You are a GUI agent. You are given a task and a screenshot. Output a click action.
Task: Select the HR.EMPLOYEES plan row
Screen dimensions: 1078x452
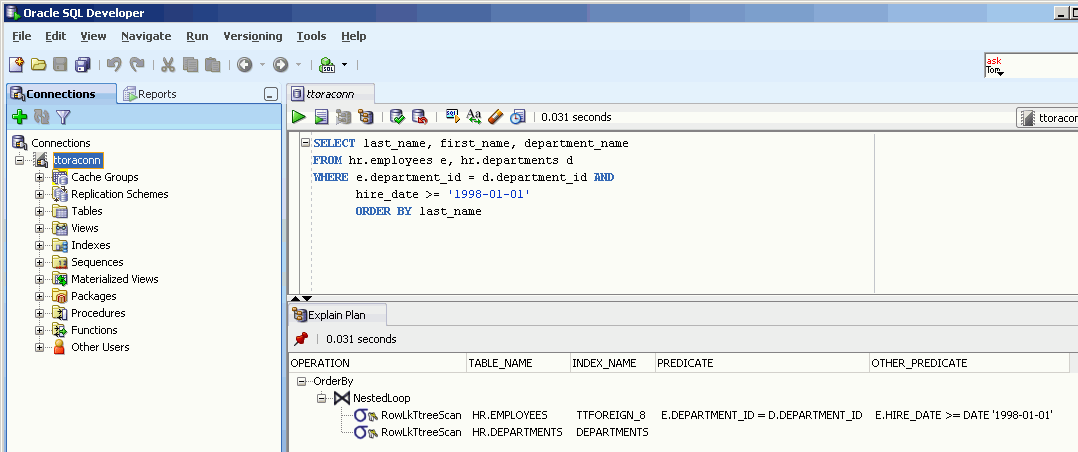point(509,415)
